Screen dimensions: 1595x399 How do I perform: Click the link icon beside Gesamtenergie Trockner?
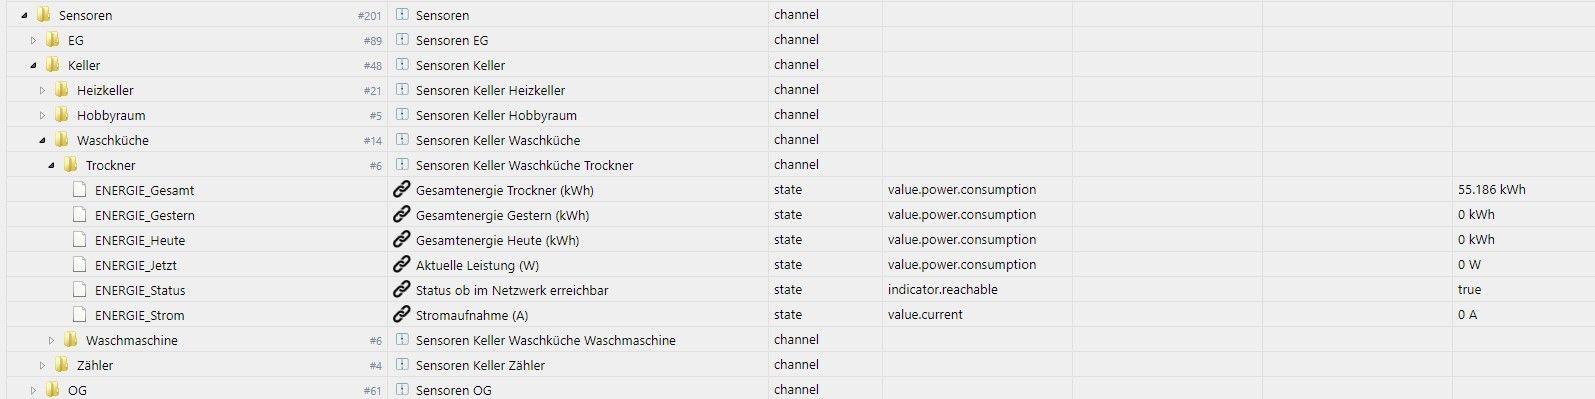[x=401, y=189]
